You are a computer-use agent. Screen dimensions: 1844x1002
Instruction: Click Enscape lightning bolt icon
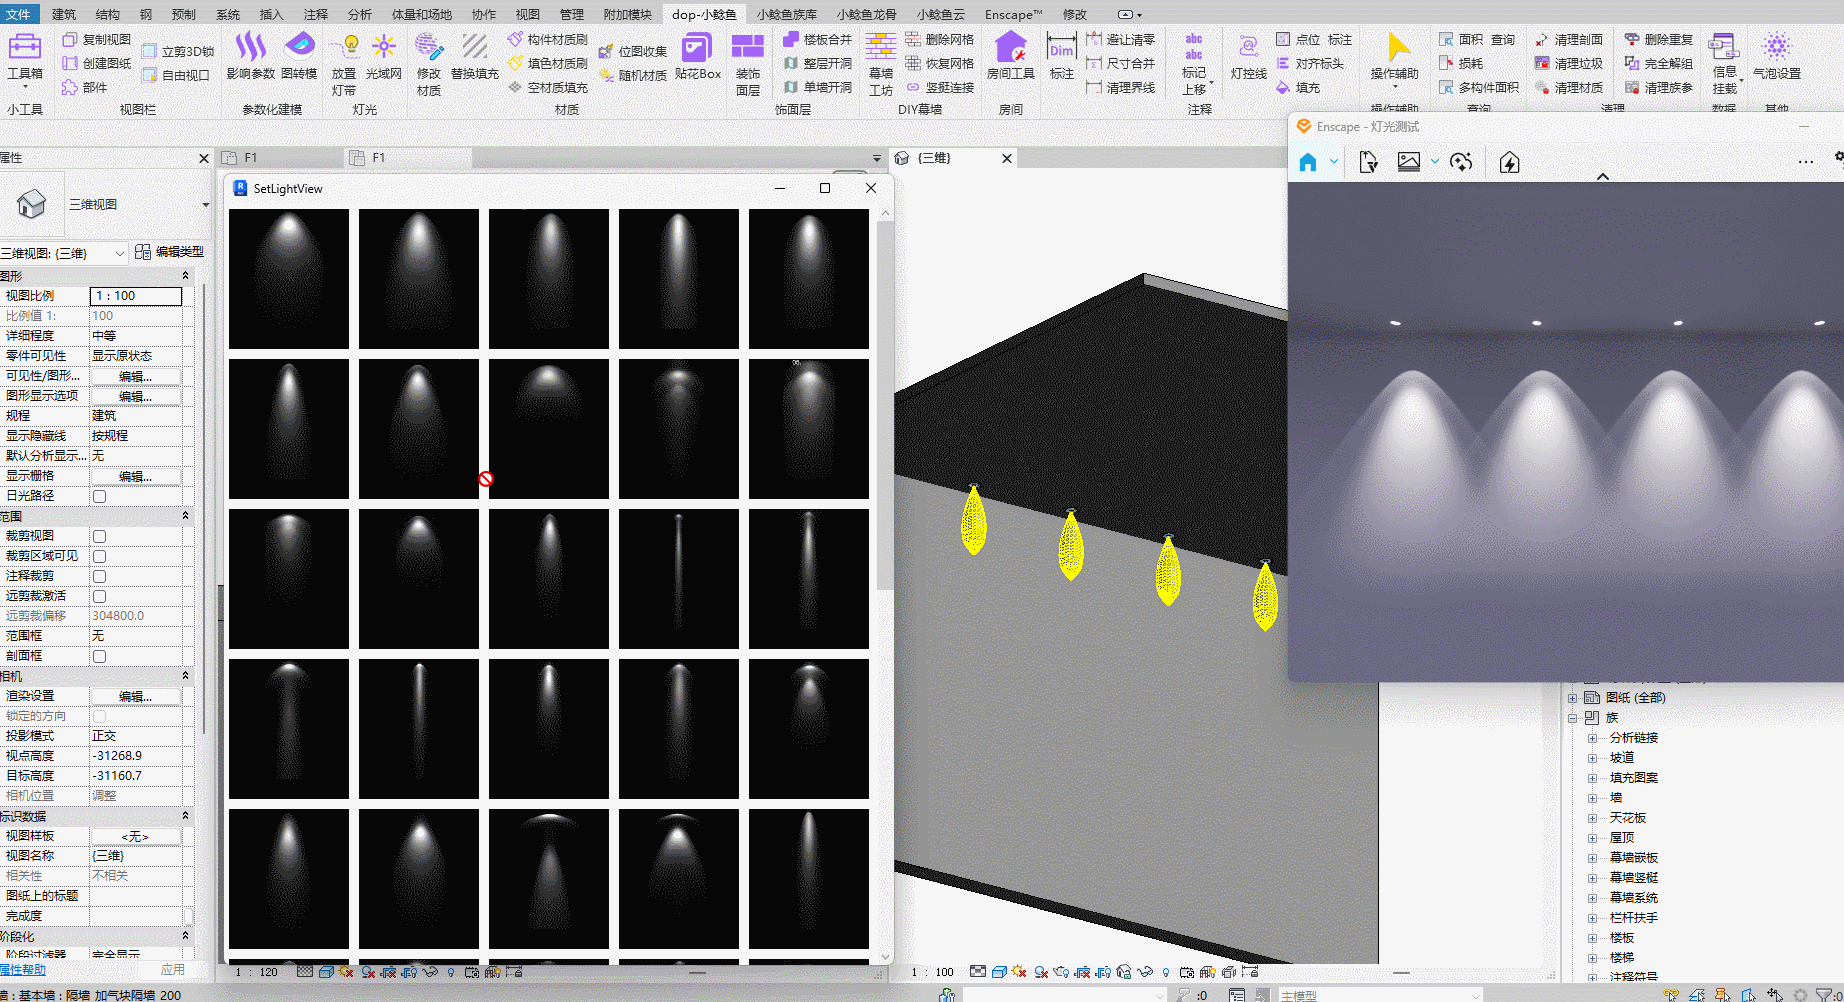tap(1509, 162)
